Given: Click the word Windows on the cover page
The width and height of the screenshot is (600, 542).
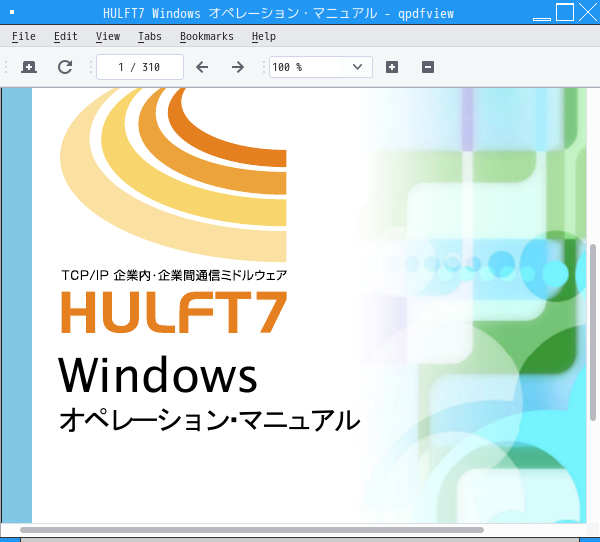Looking at the screenshot, I should [158, 375].
